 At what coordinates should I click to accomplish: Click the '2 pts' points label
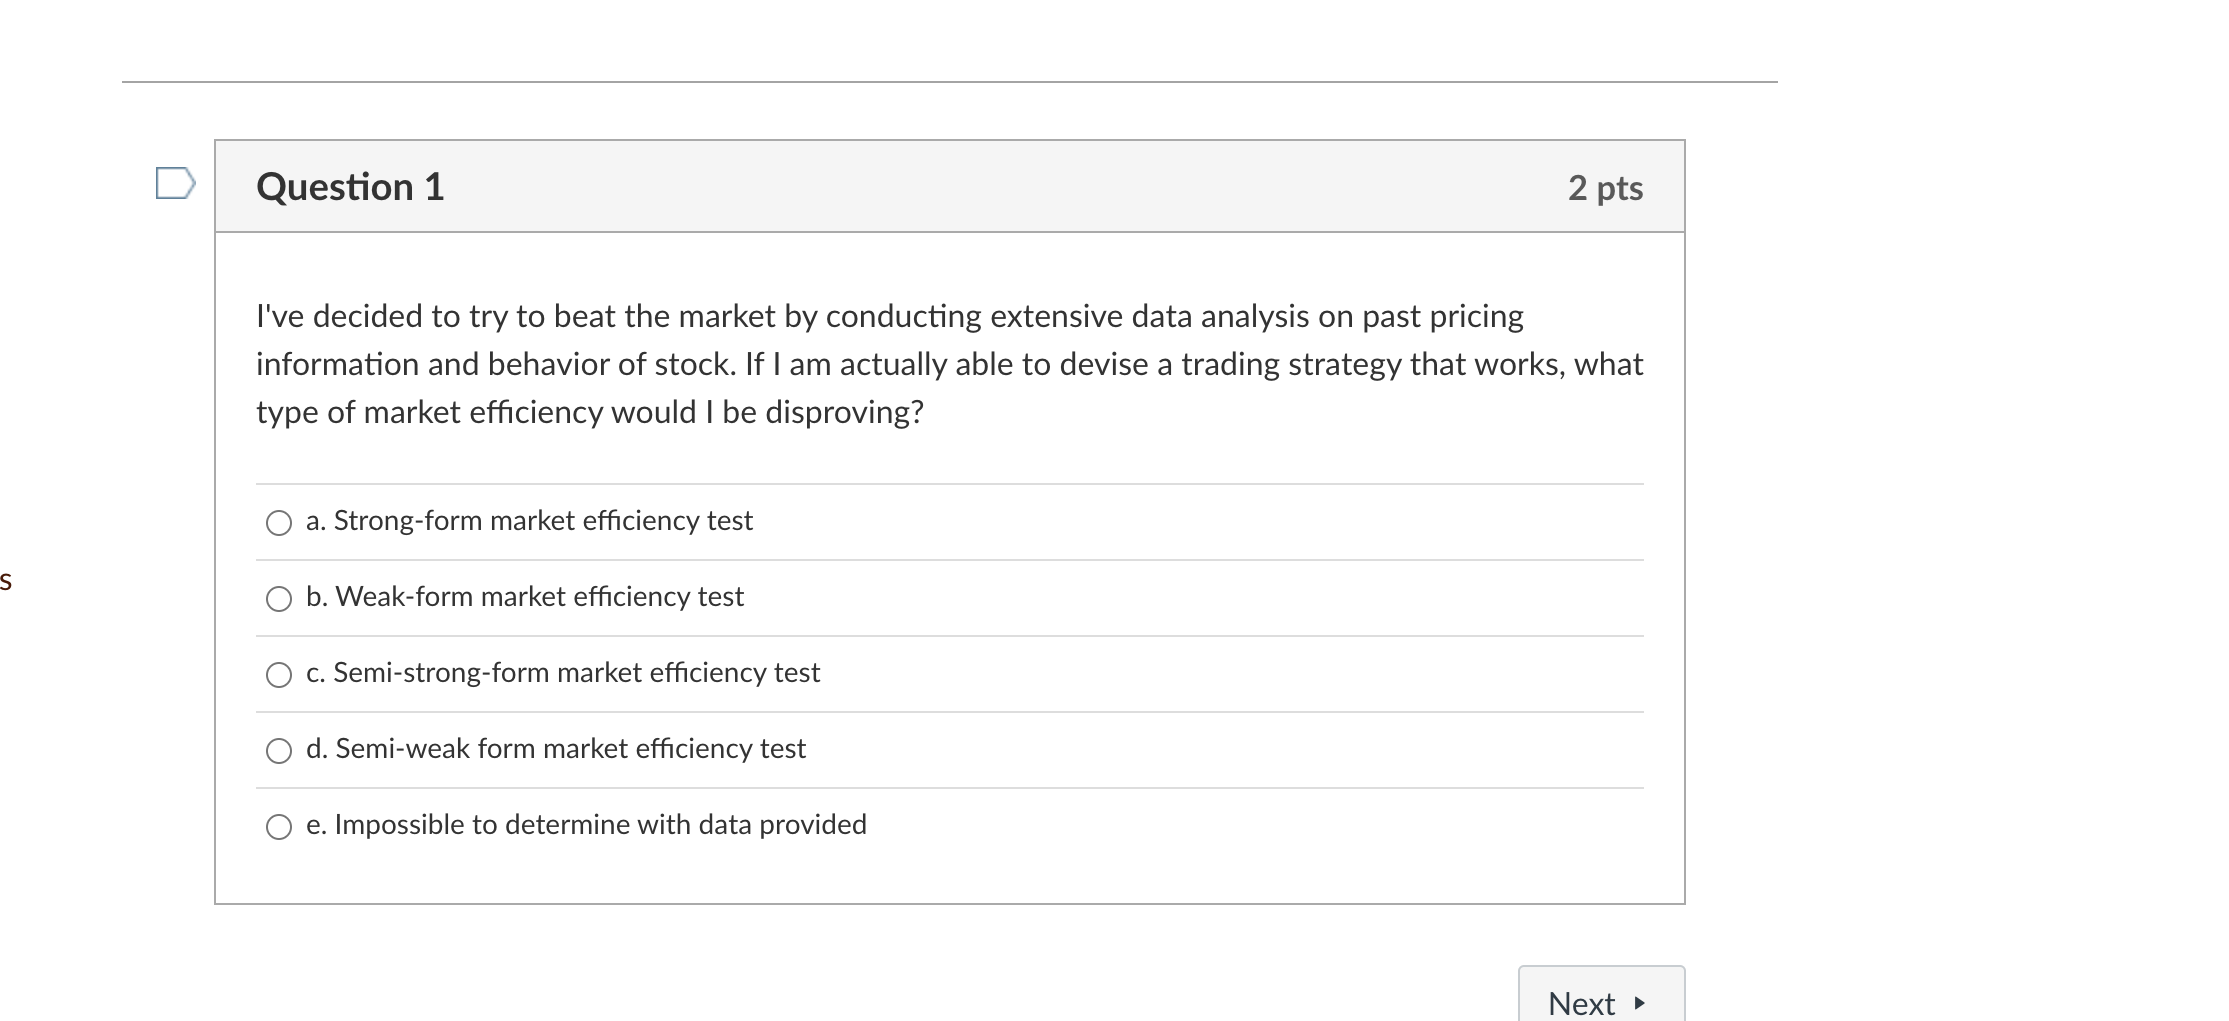(1605, 188)
